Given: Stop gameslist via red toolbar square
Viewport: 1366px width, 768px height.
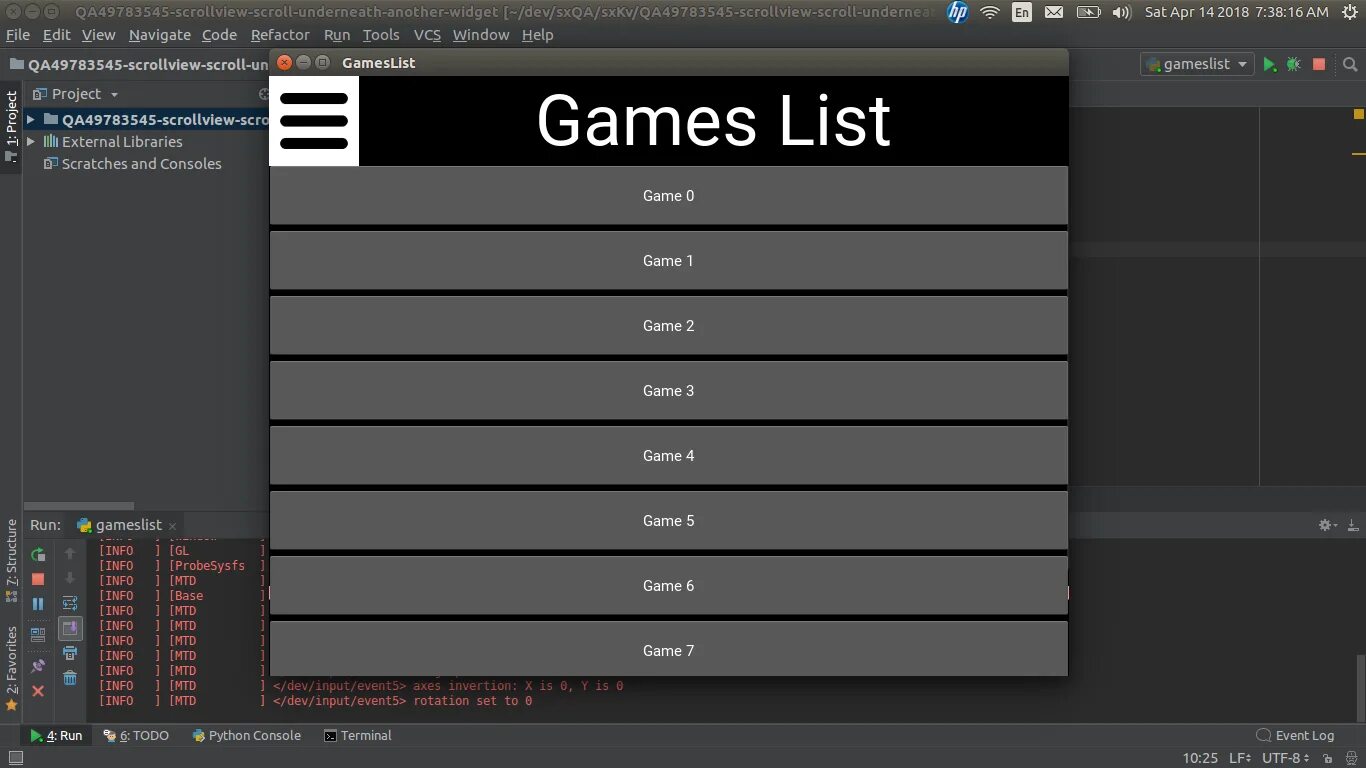Looking at the screenshot, I should (x=1319, y=64).
